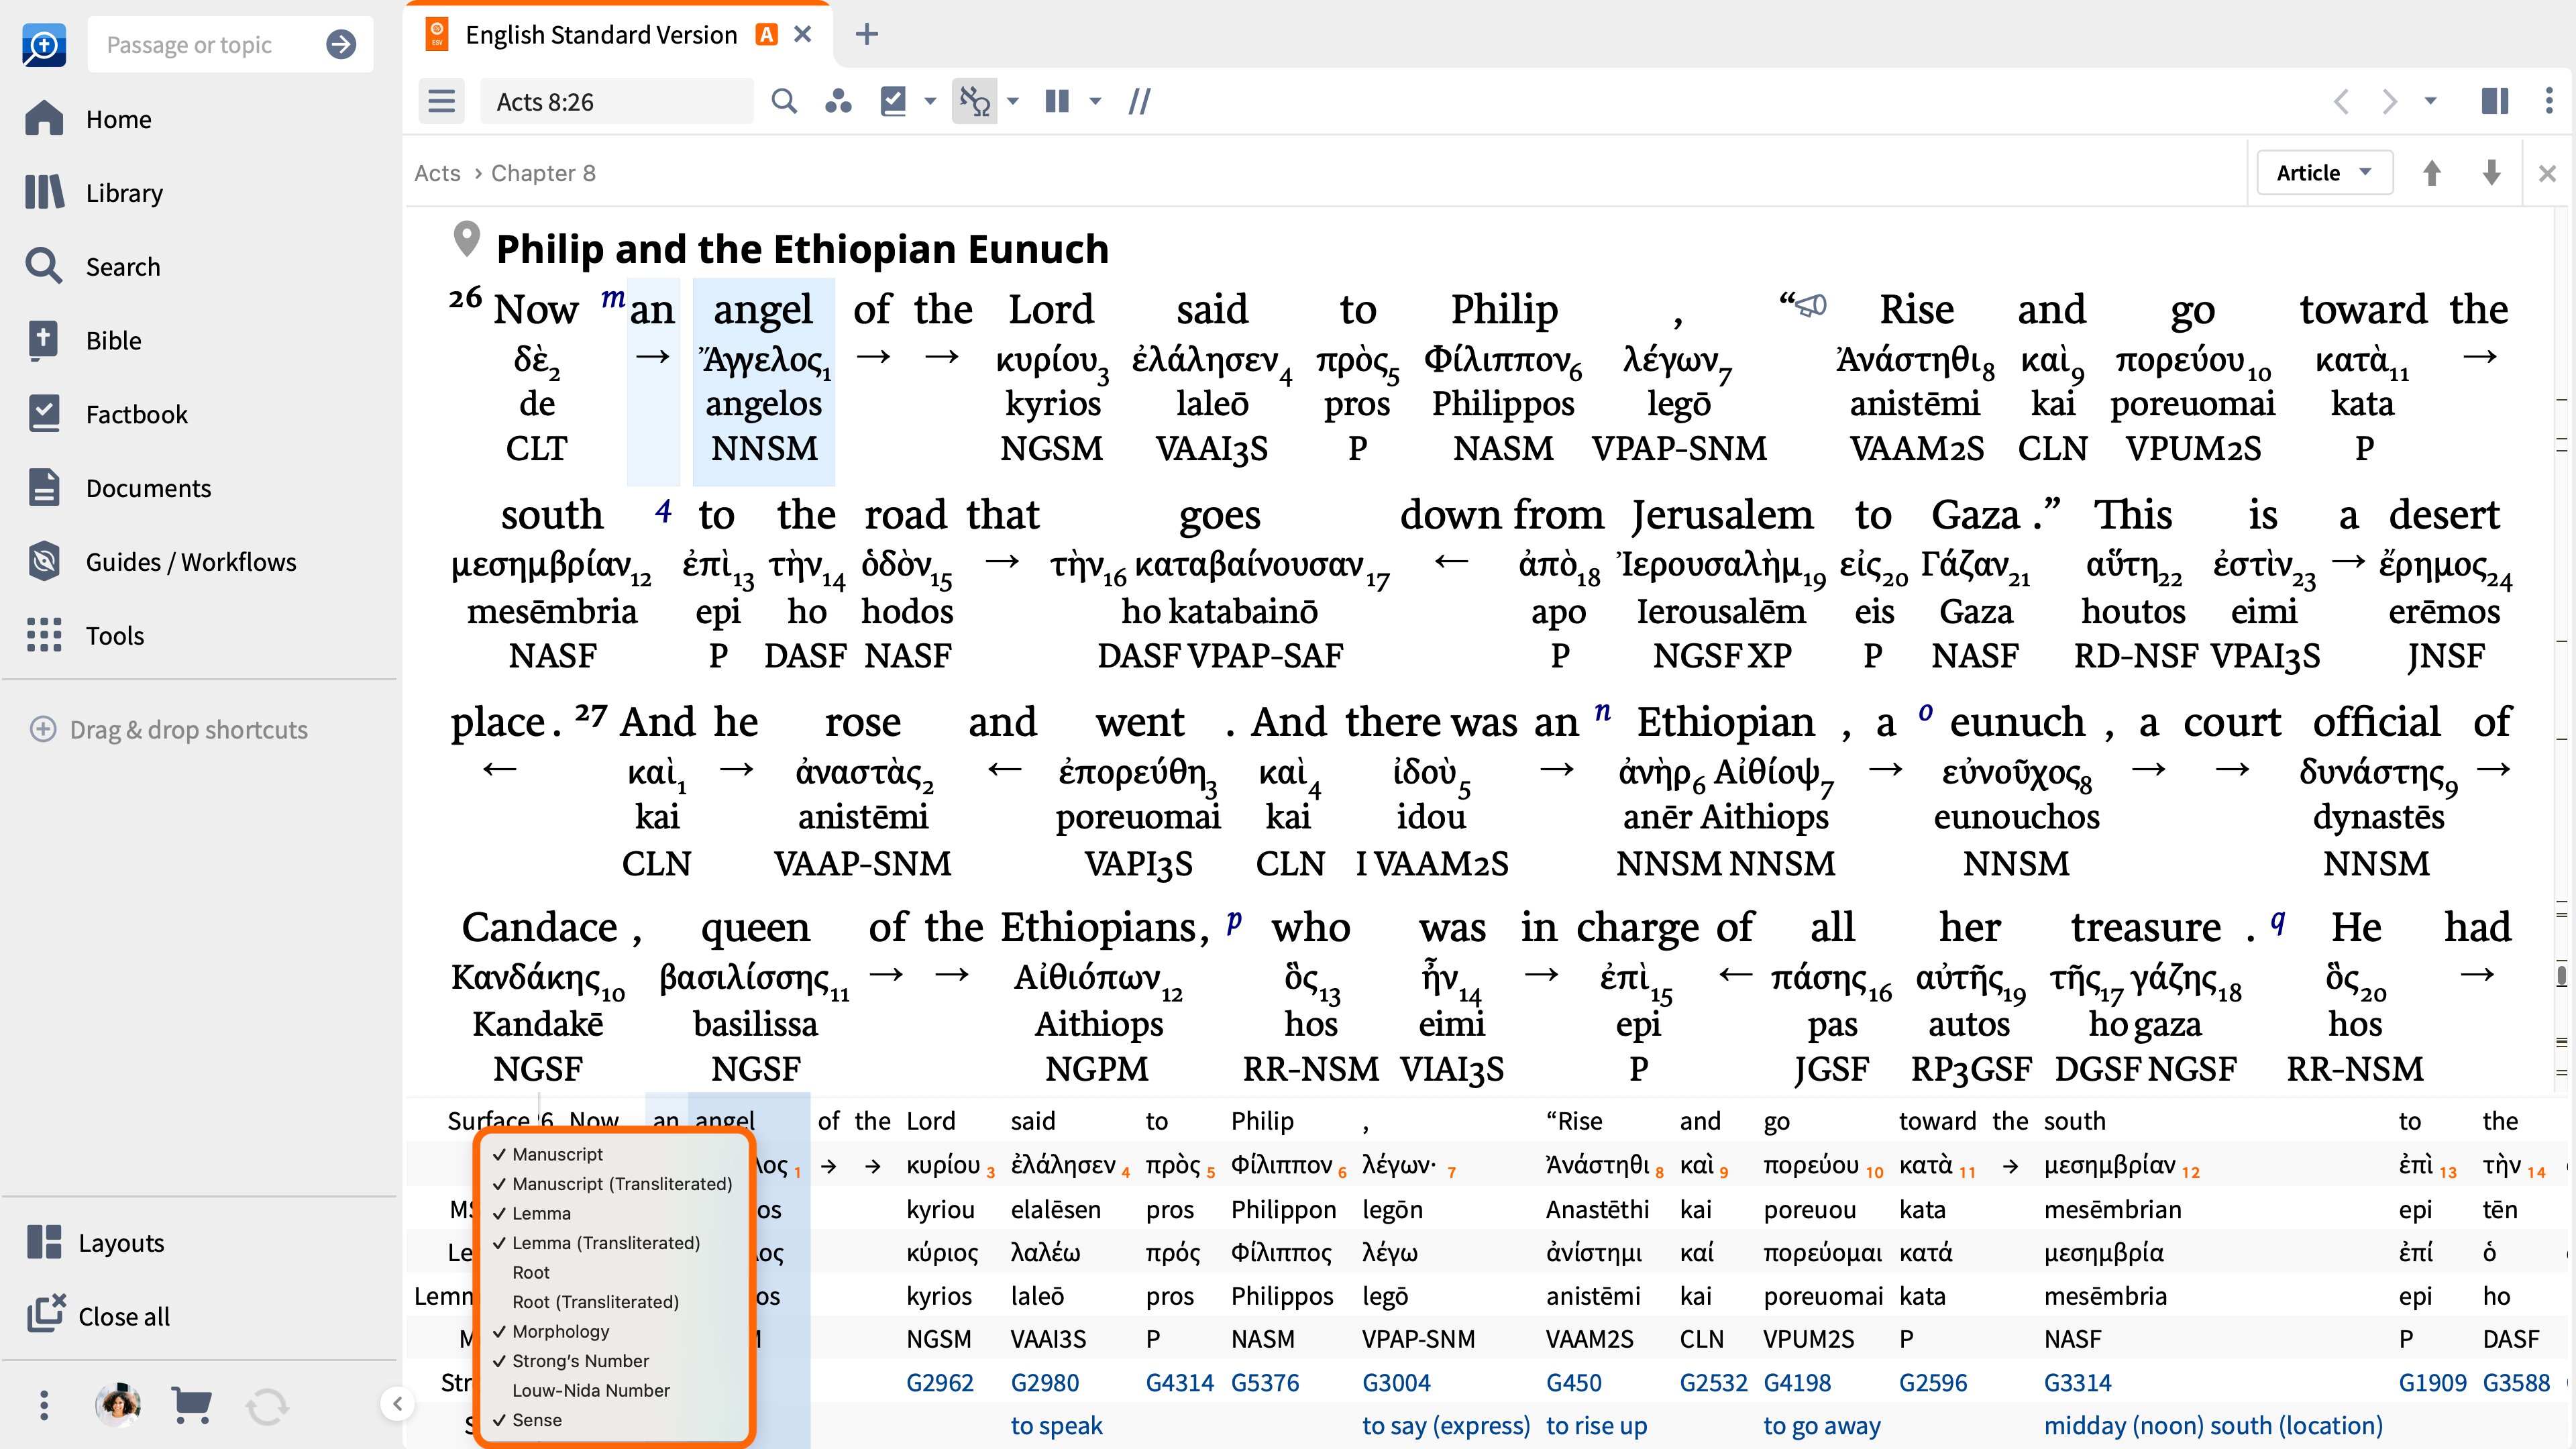Click the split panel layout icon

pyautogui.click(x=2495, y=101)
